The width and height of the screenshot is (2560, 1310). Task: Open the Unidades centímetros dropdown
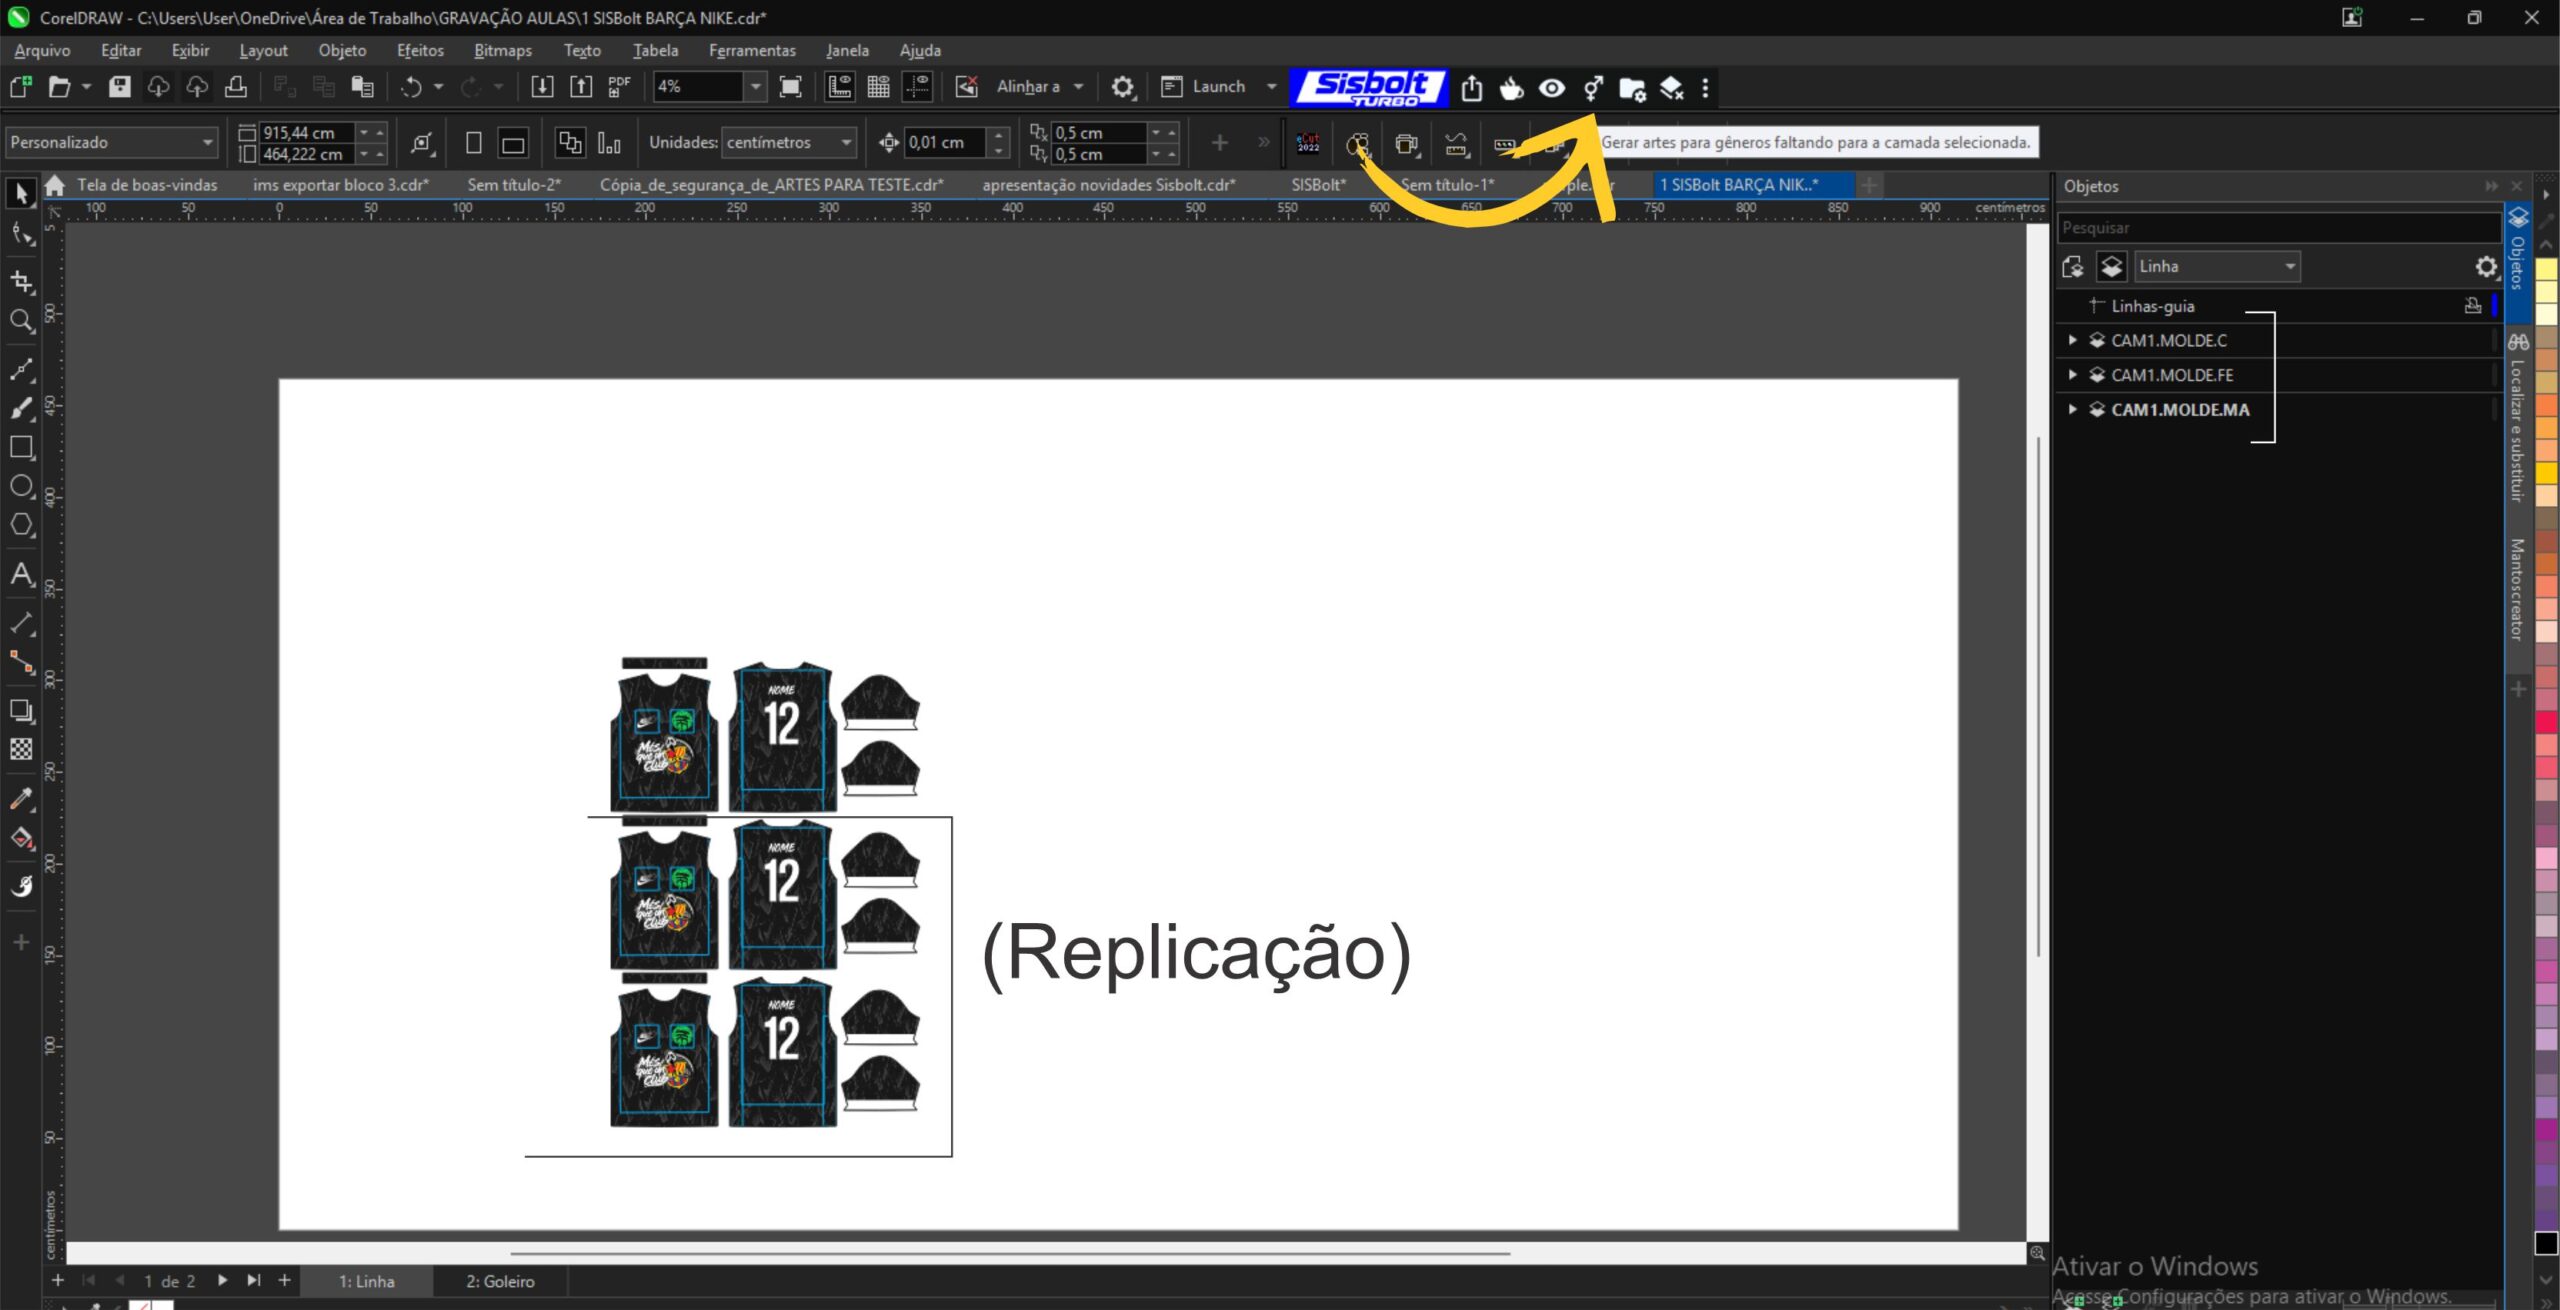(846, 143)
